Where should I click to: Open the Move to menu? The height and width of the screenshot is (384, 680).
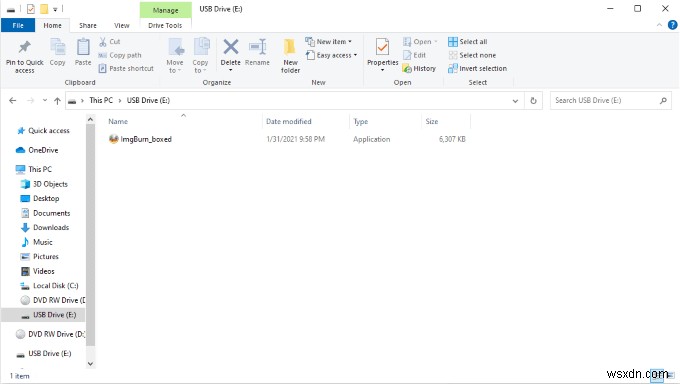(x=175, y=56)
